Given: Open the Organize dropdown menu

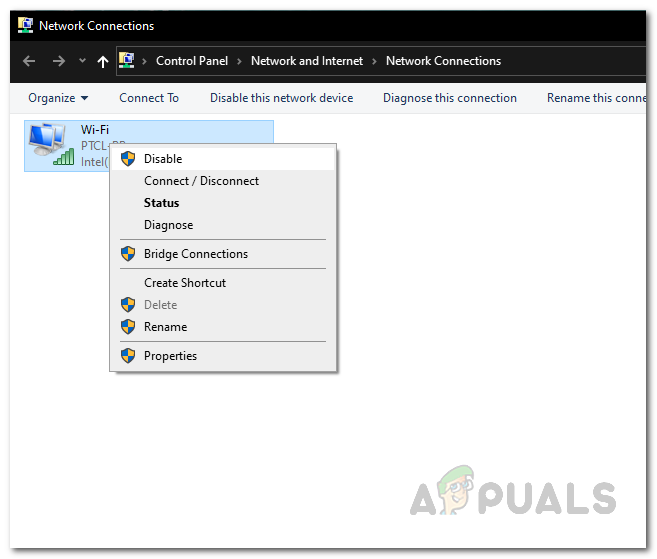Looking at the screenshot, I should [x=58, y=98].
